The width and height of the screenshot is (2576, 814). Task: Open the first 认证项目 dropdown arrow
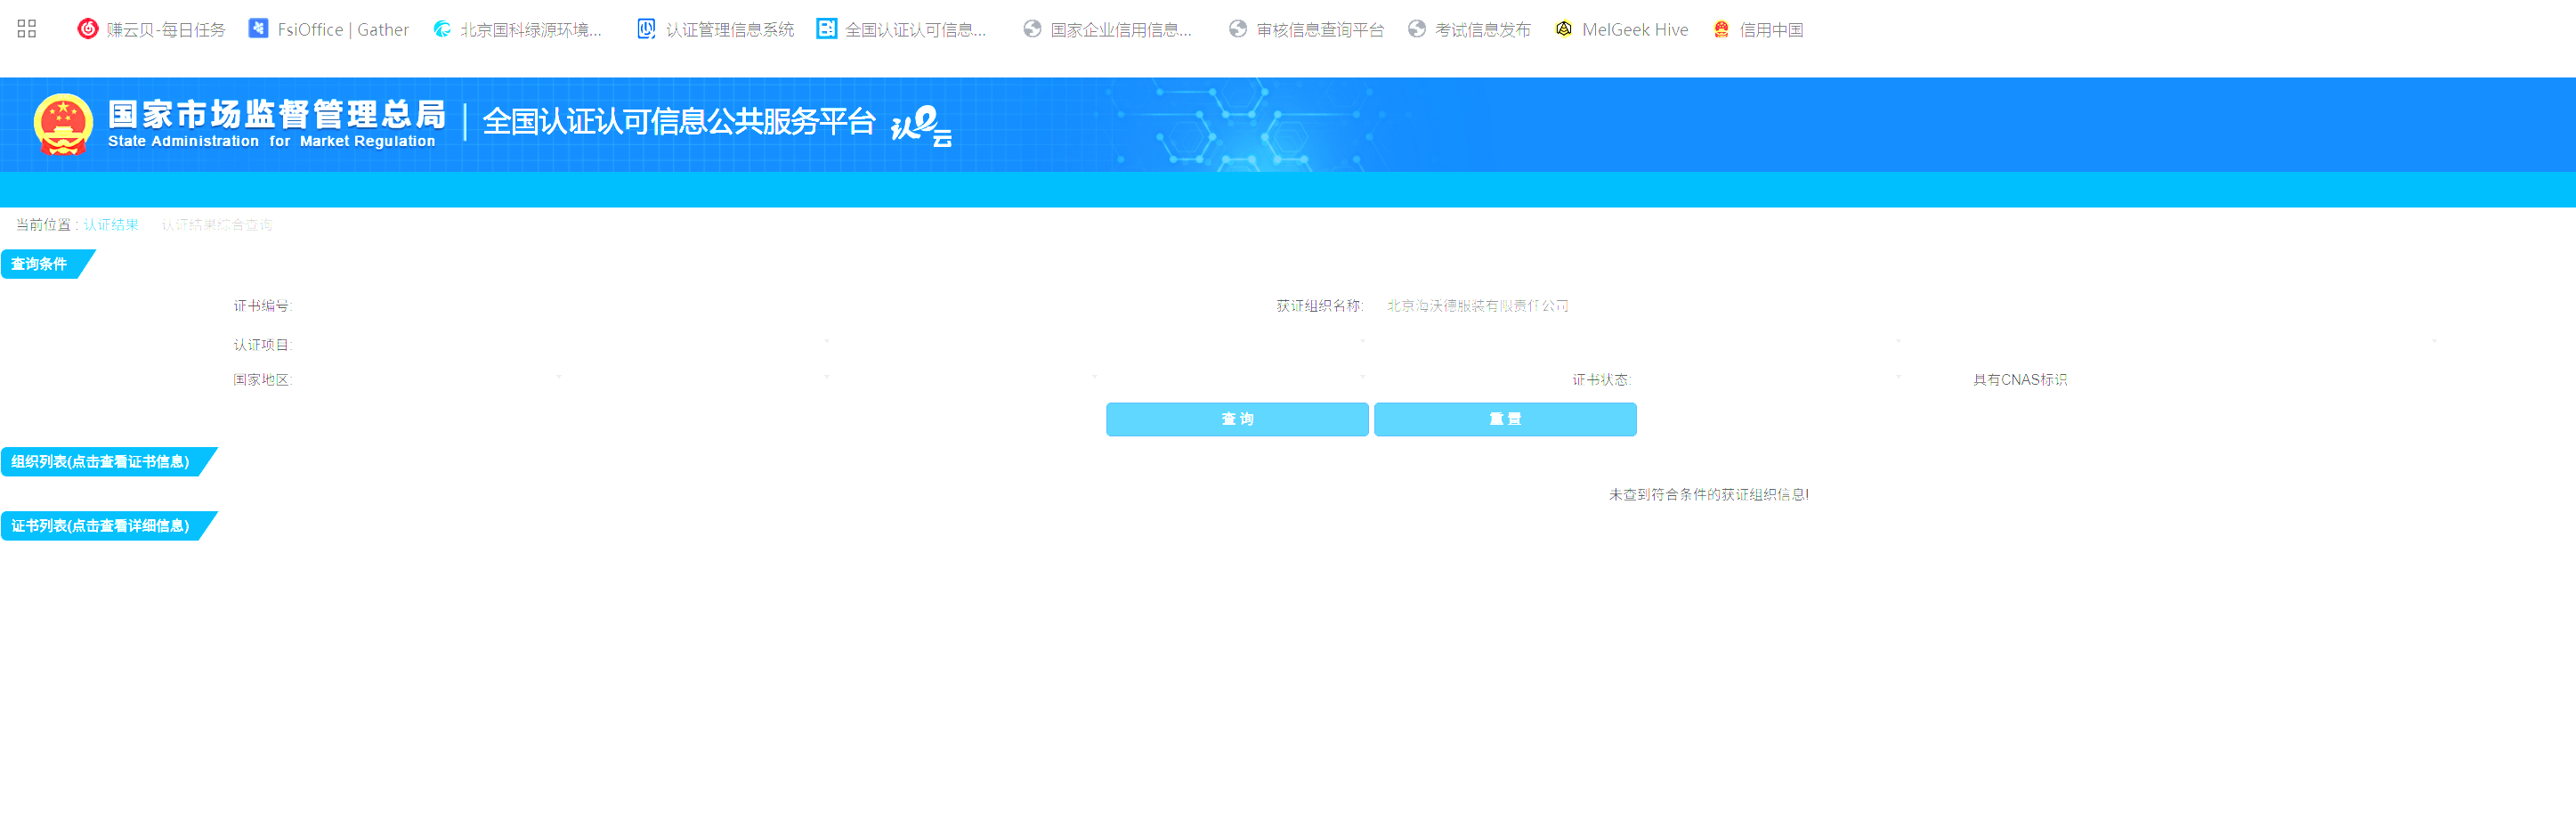(827, 342)
